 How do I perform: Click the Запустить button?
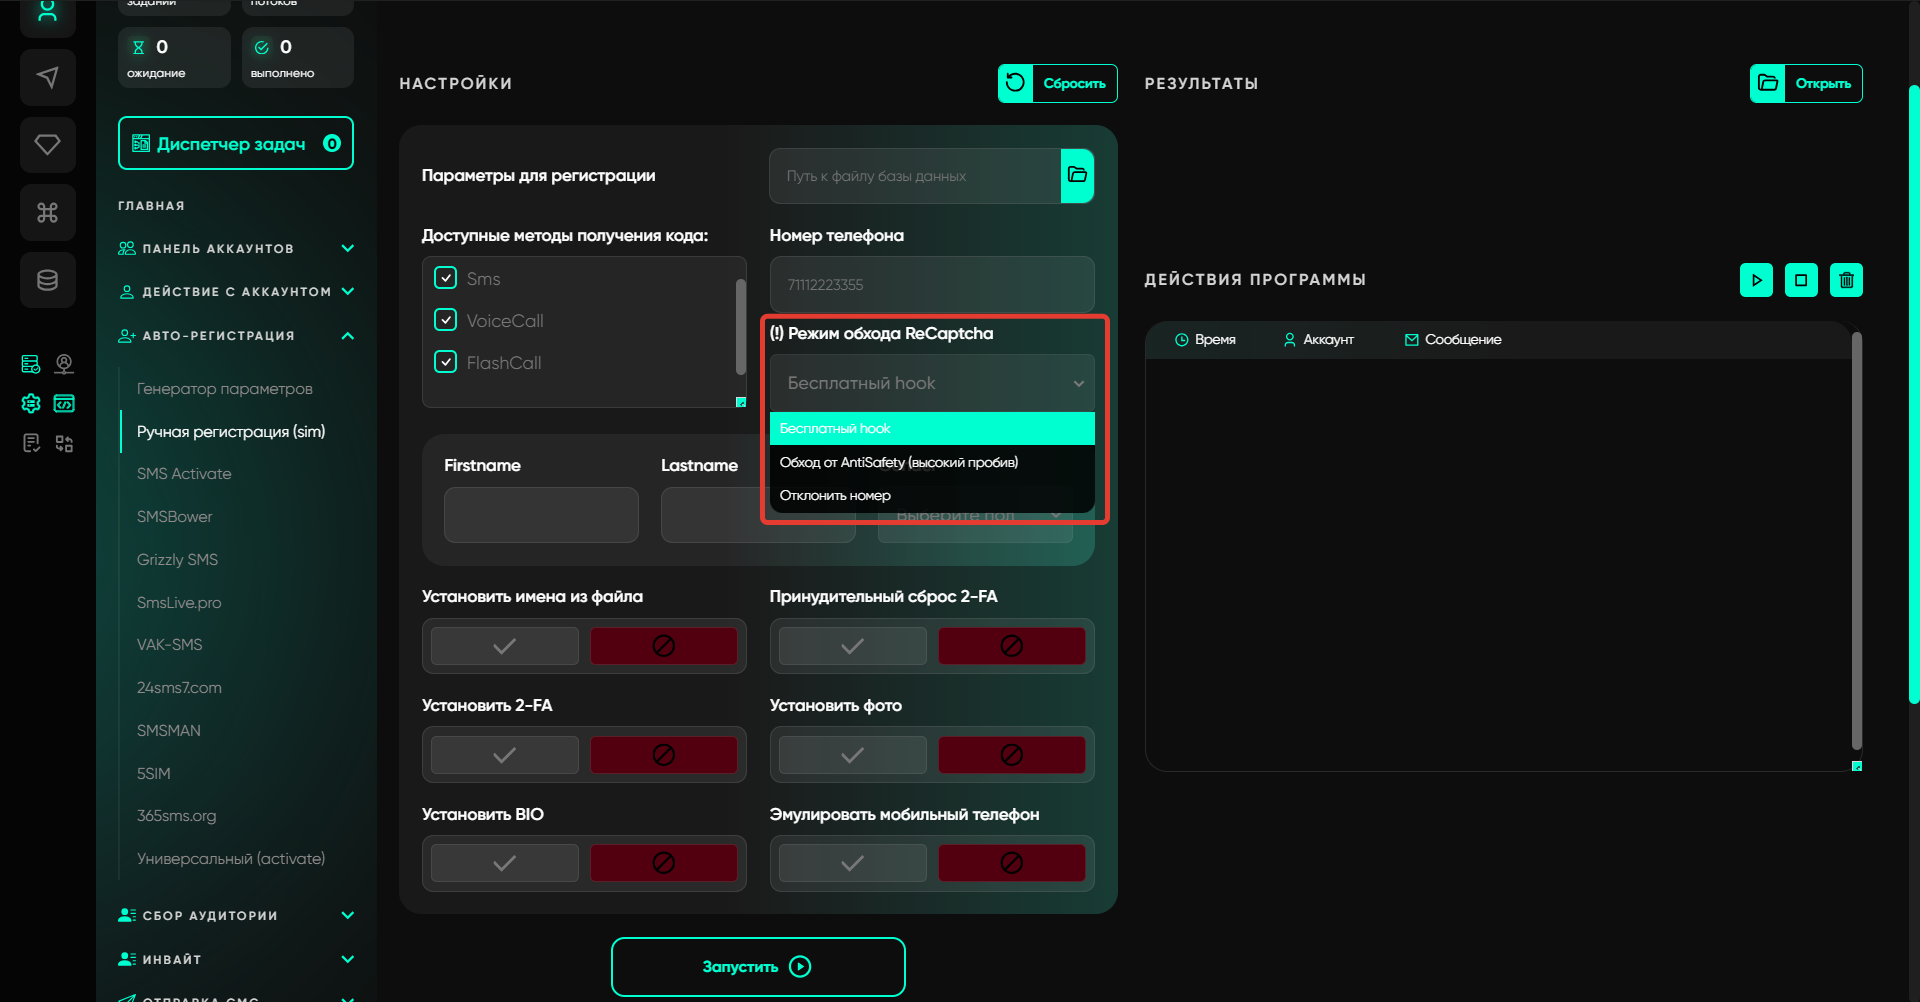click(758, 967)
